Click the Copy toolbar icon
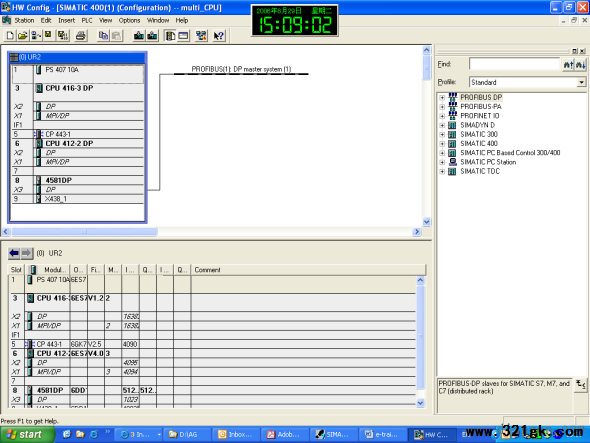This screenshot has width=590, height=443. pos(103,36)
